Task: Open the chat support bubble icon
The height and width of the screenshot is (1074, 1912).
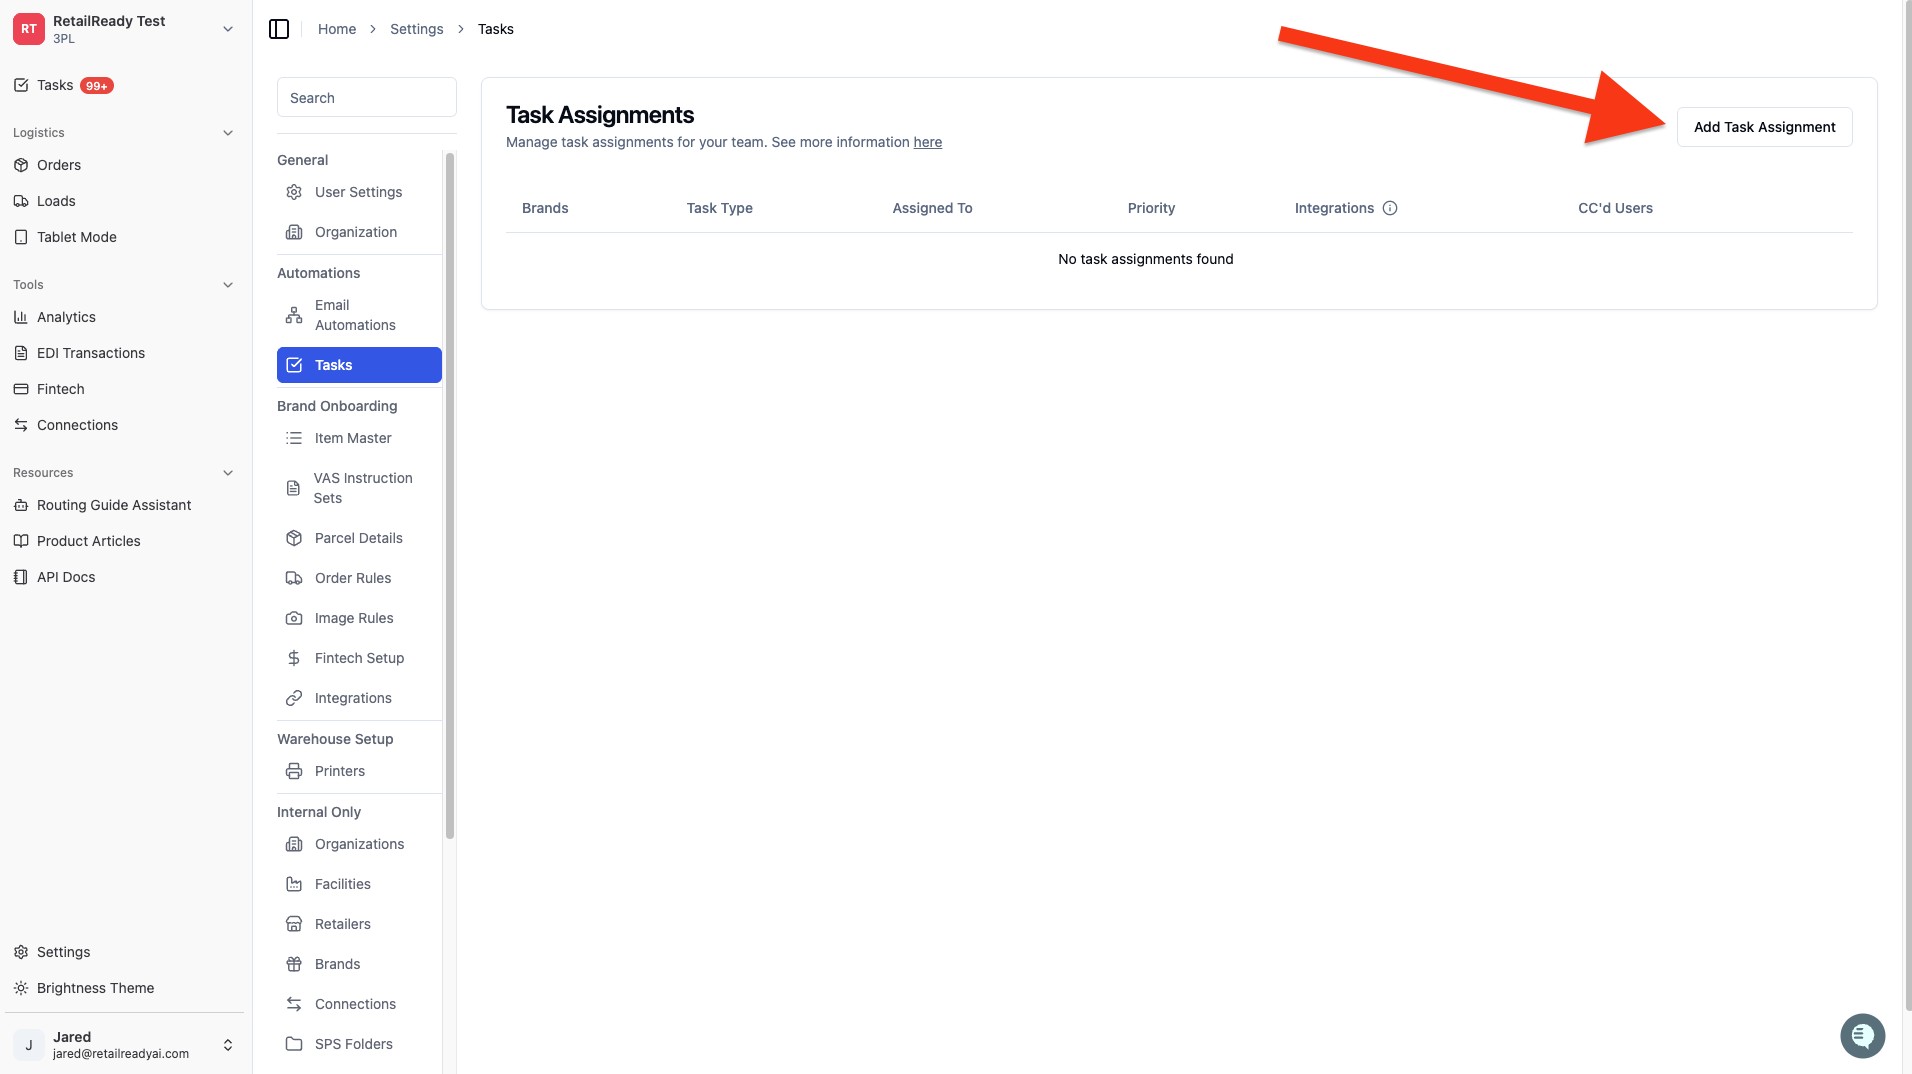Action: (1862, 1035)
